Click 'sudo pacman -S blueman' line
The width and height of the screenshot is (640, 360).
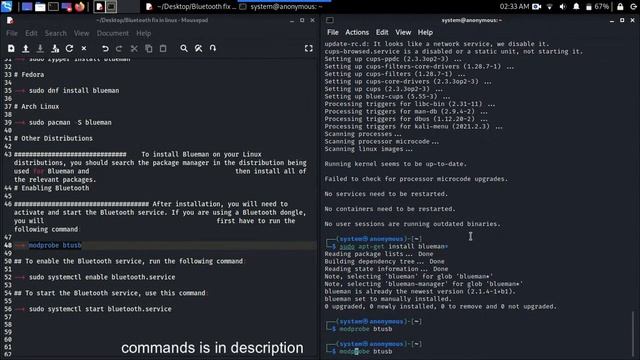pos(70,122)
